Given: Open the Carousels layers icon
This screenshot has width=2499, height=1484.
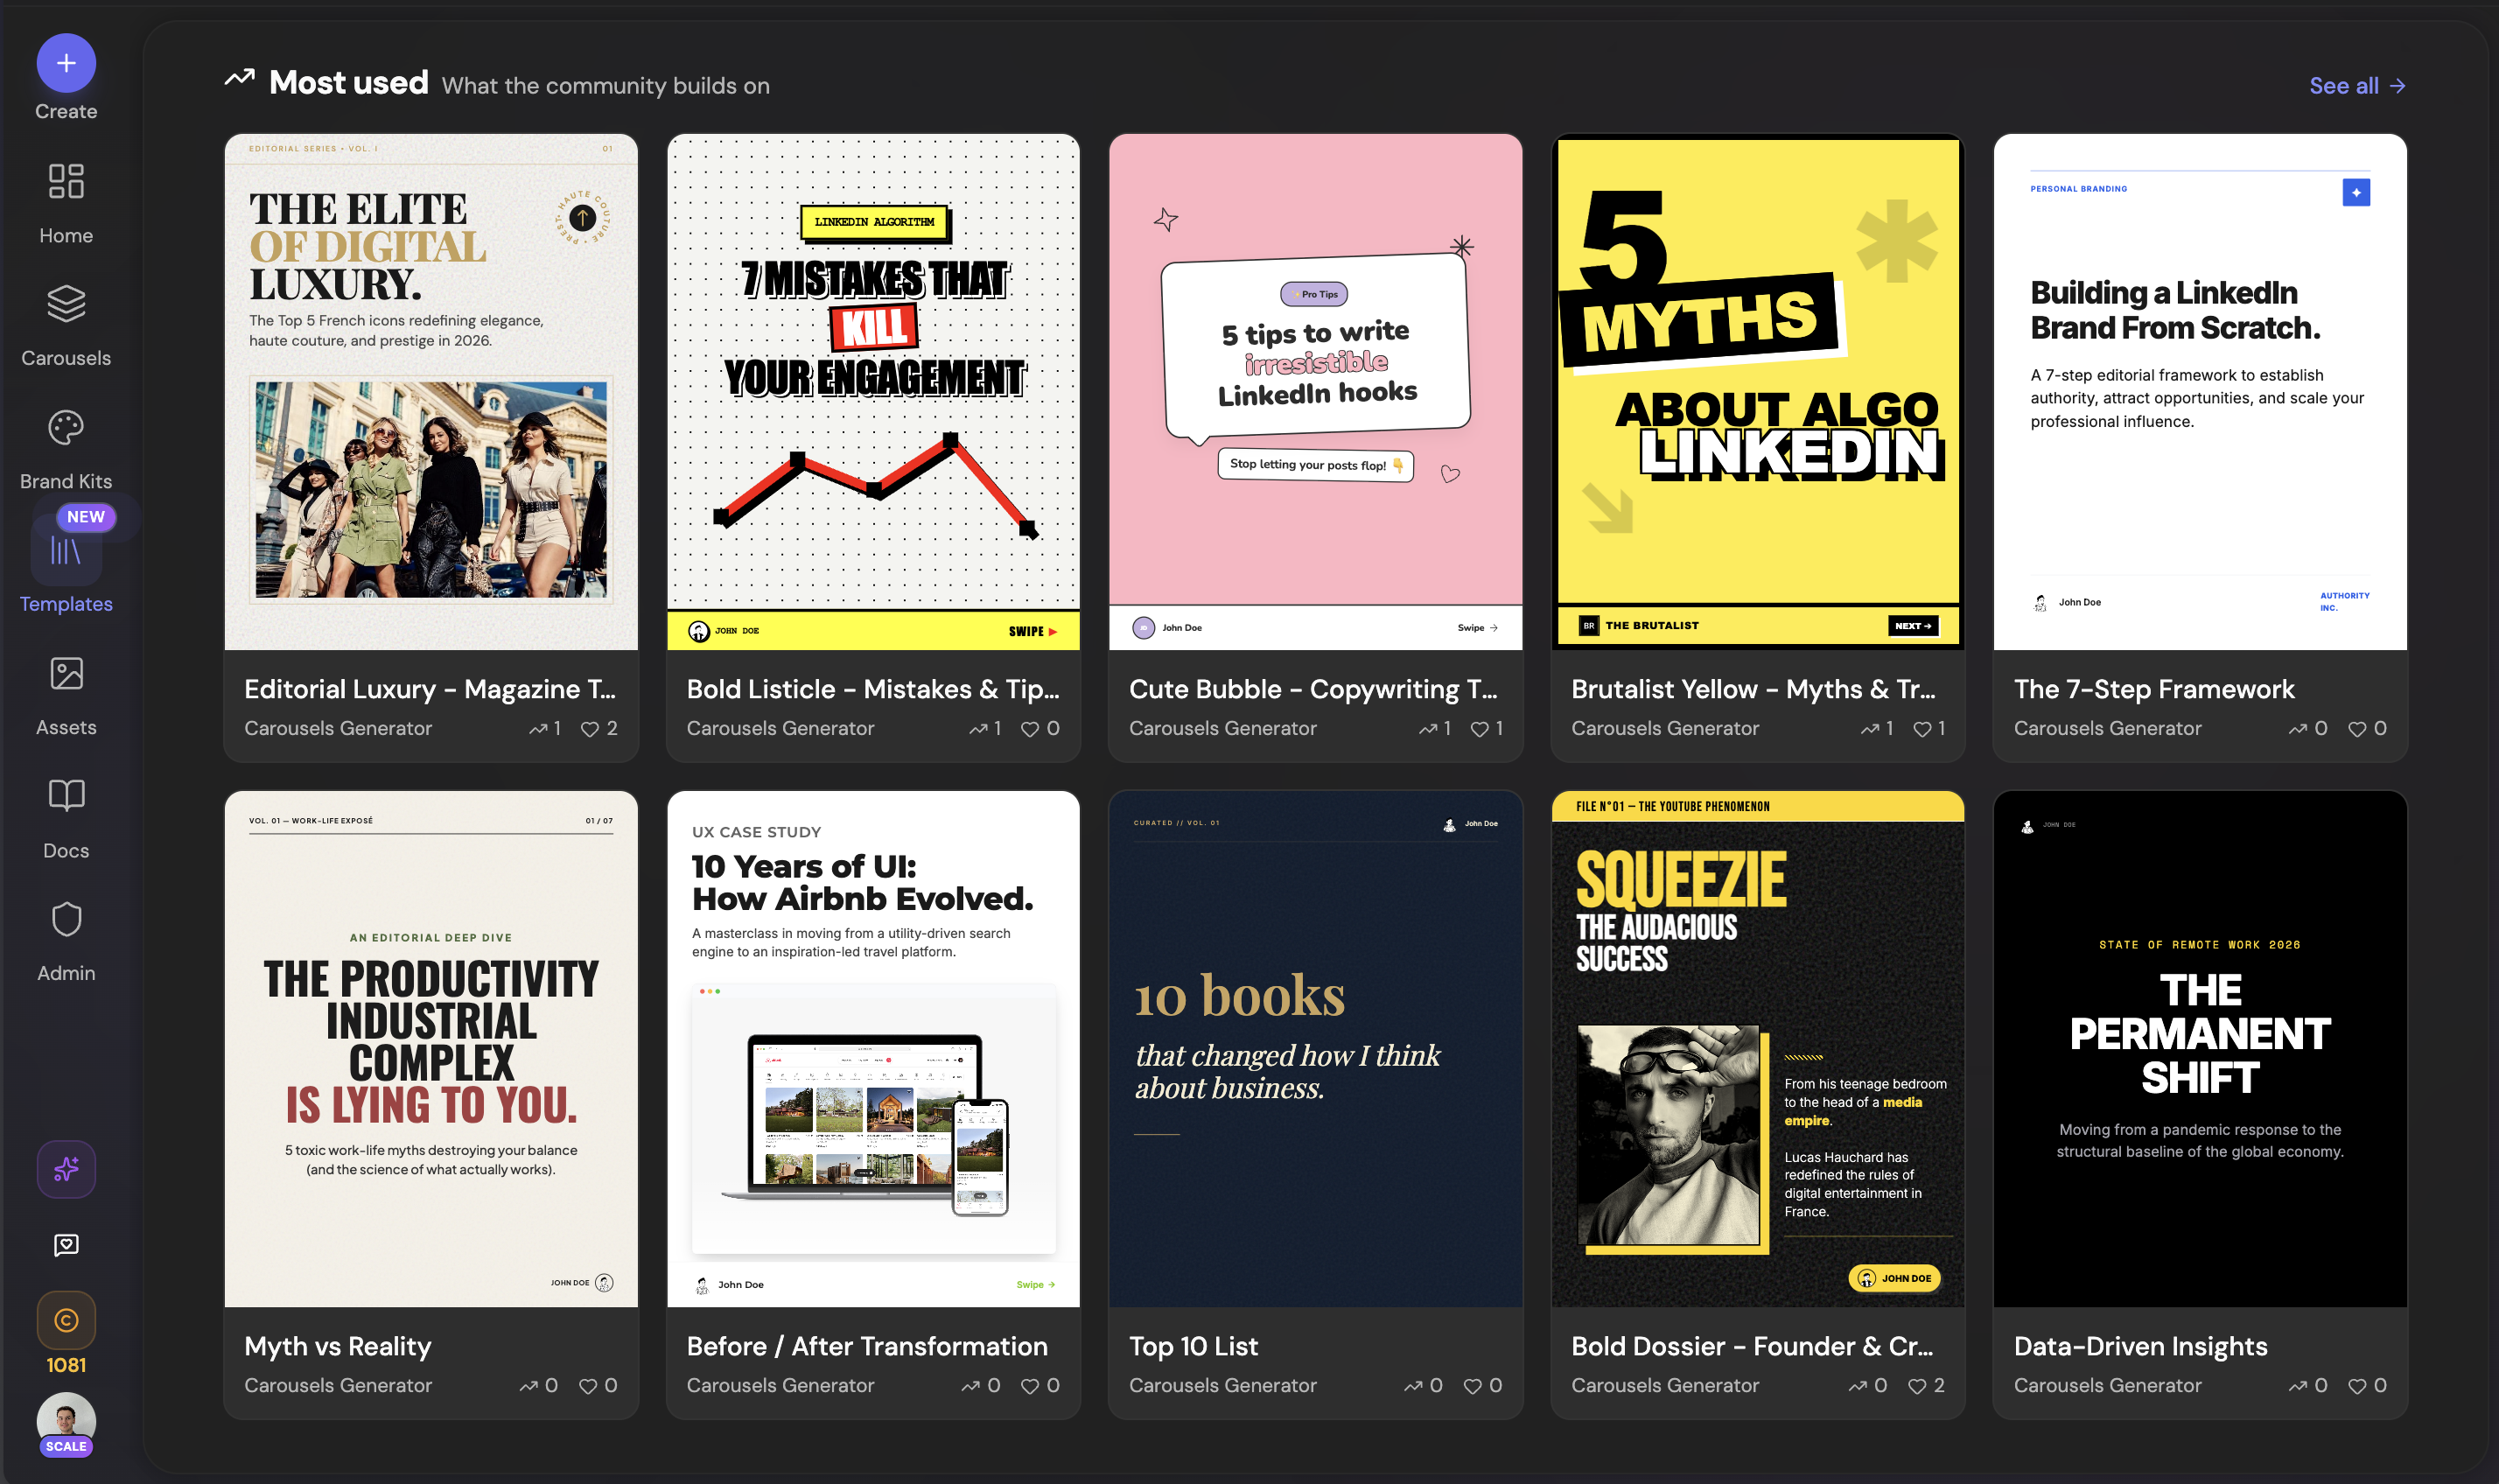Looking at the screenshot, I should click(x=66, y=304).
